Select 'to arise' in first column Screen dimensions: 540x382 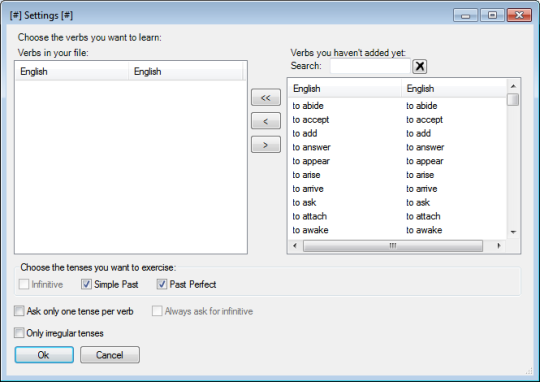(306, 175)
